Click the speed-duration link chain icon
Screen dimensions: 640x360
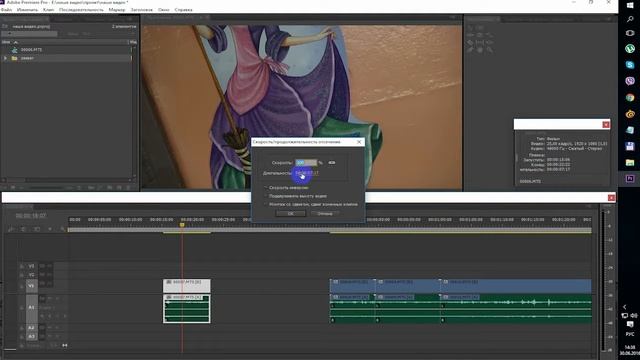click(x=331, y=162)
